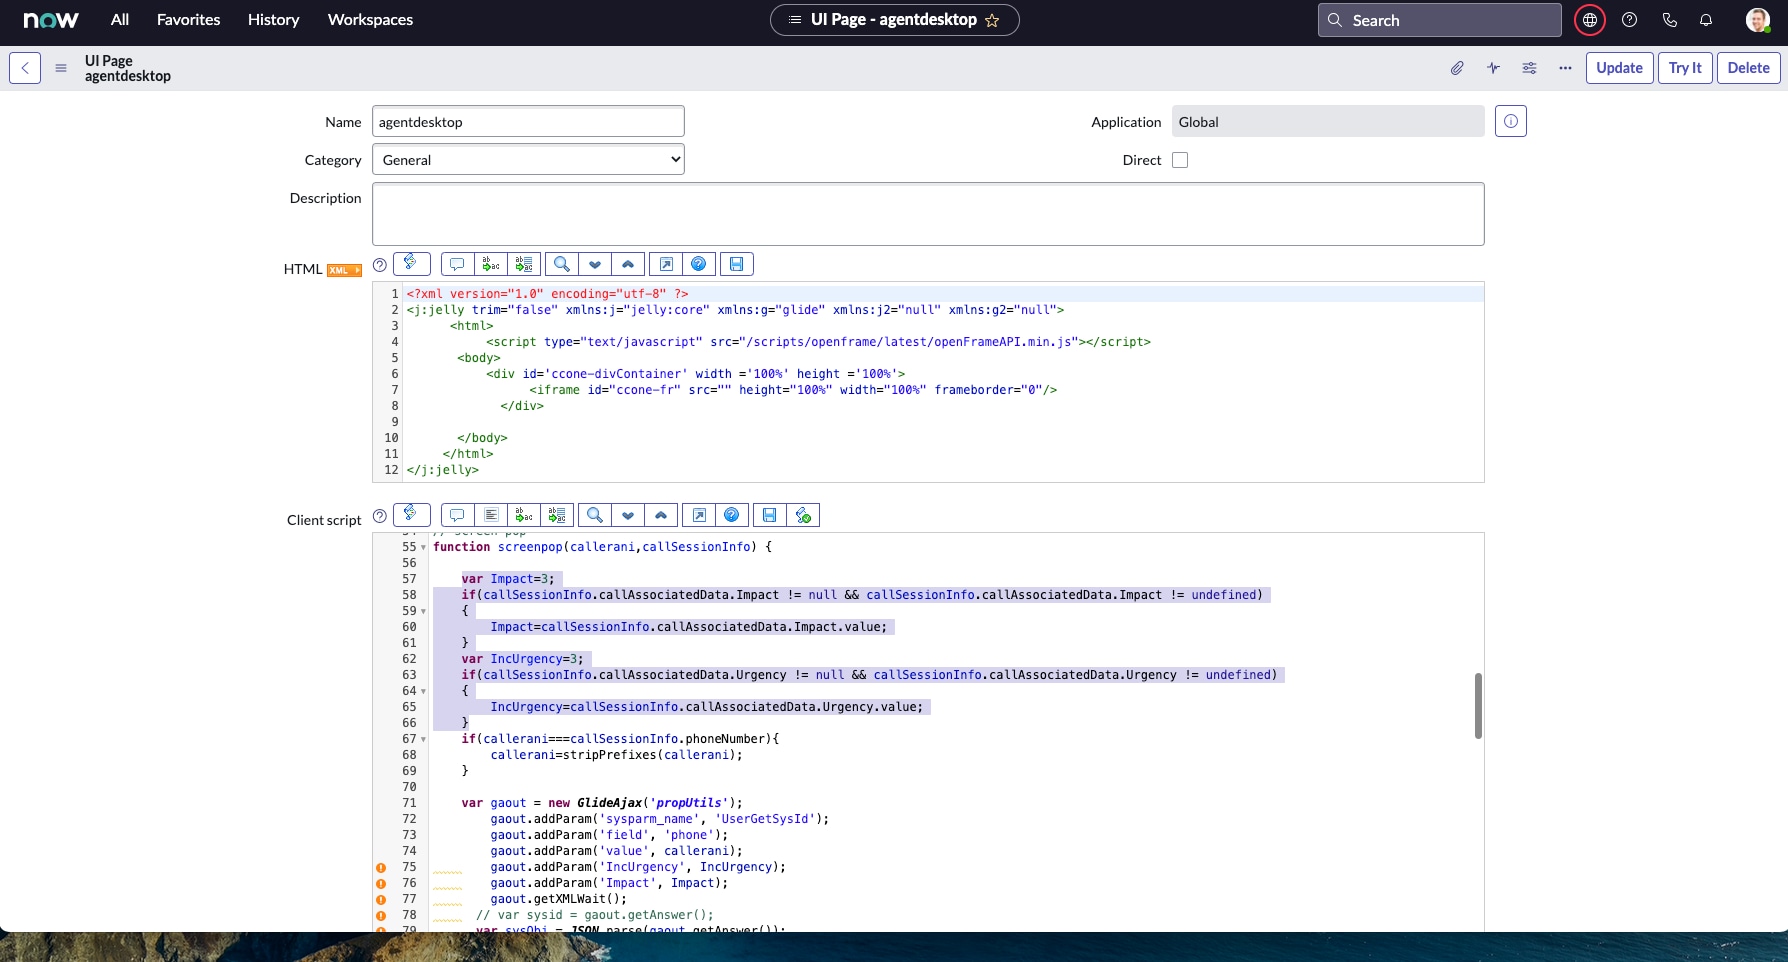Enable the Direct checkbox
This screenshot has height=962, width=1788.
coord(1180,160)
